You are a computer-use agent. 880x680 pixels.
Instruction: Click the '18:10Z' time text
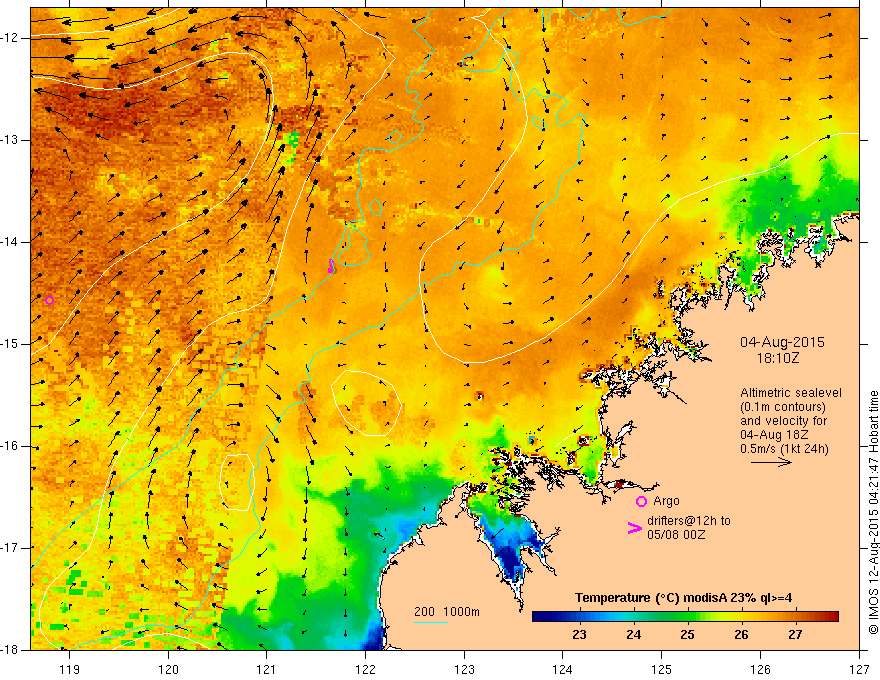(x=778, y=358)
